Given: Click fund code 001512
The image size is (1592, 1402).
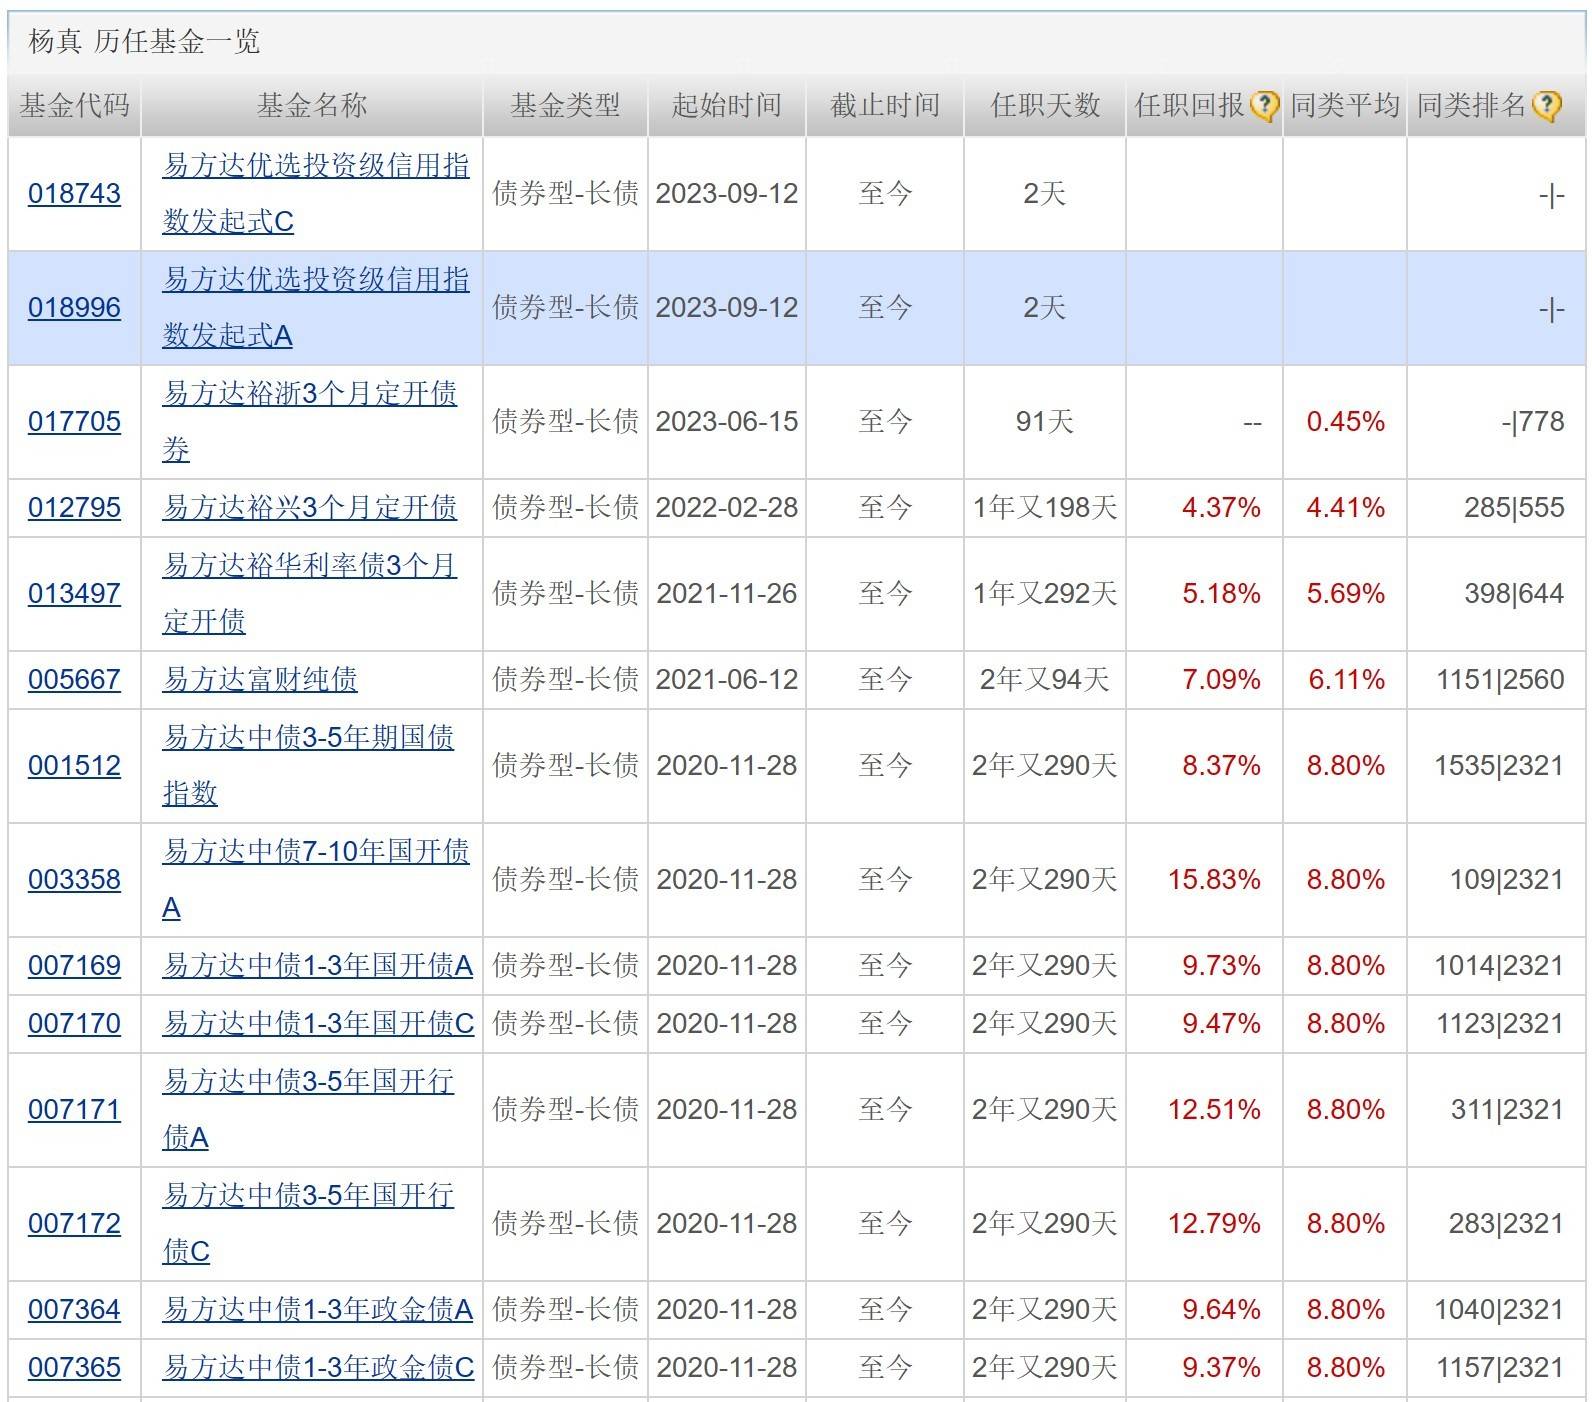Looking at the screenshot, I should click(x=74, y=765).
